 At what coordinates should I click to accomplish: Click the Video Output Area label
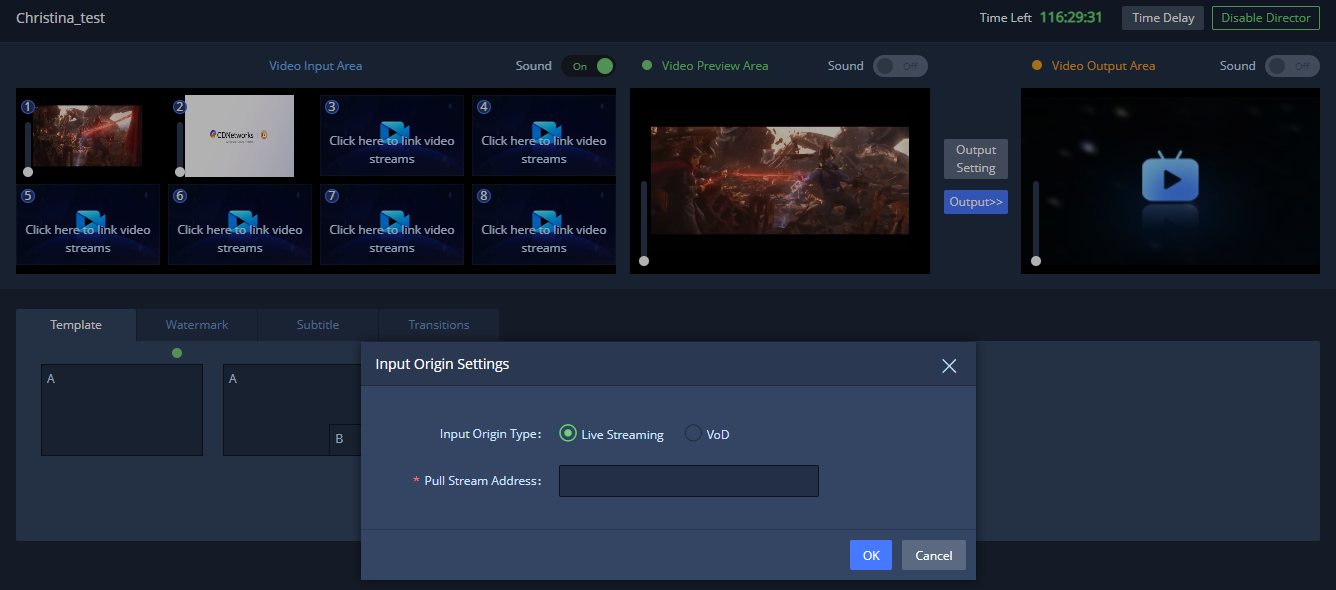[x=1104, y=66]
